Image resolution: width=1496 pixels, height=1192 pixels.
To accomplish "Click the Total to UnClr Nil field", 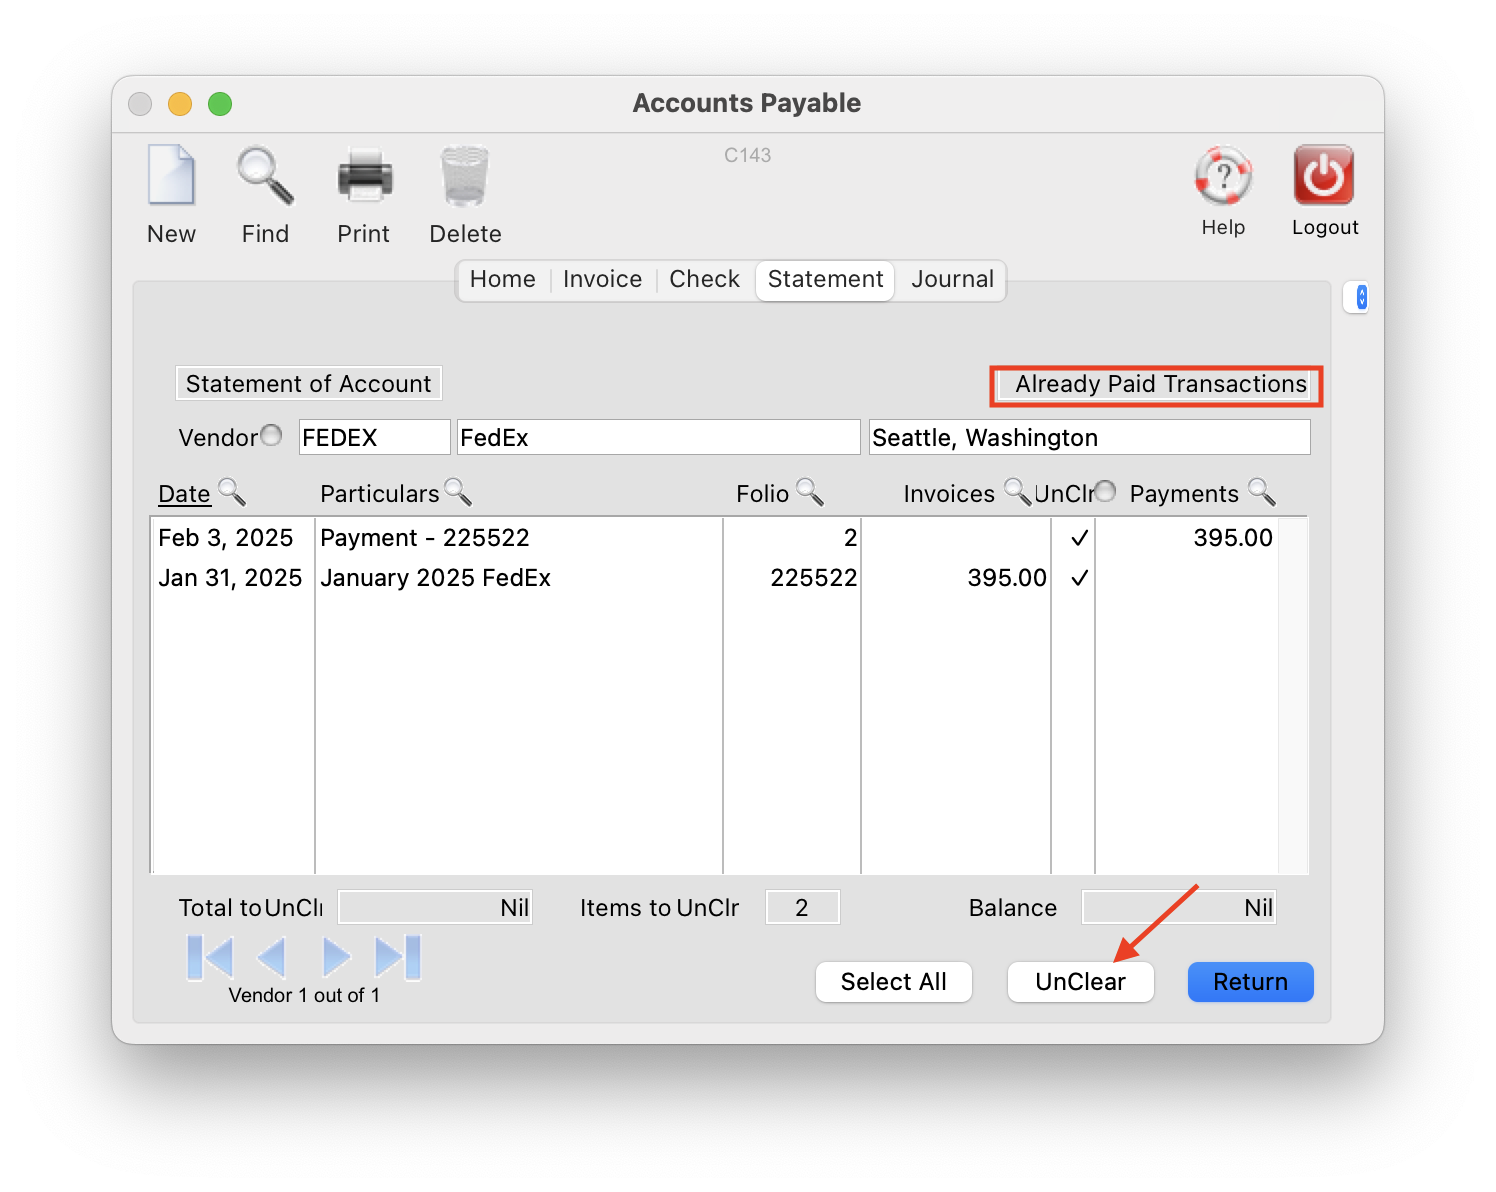I will [x=435, y=907].
